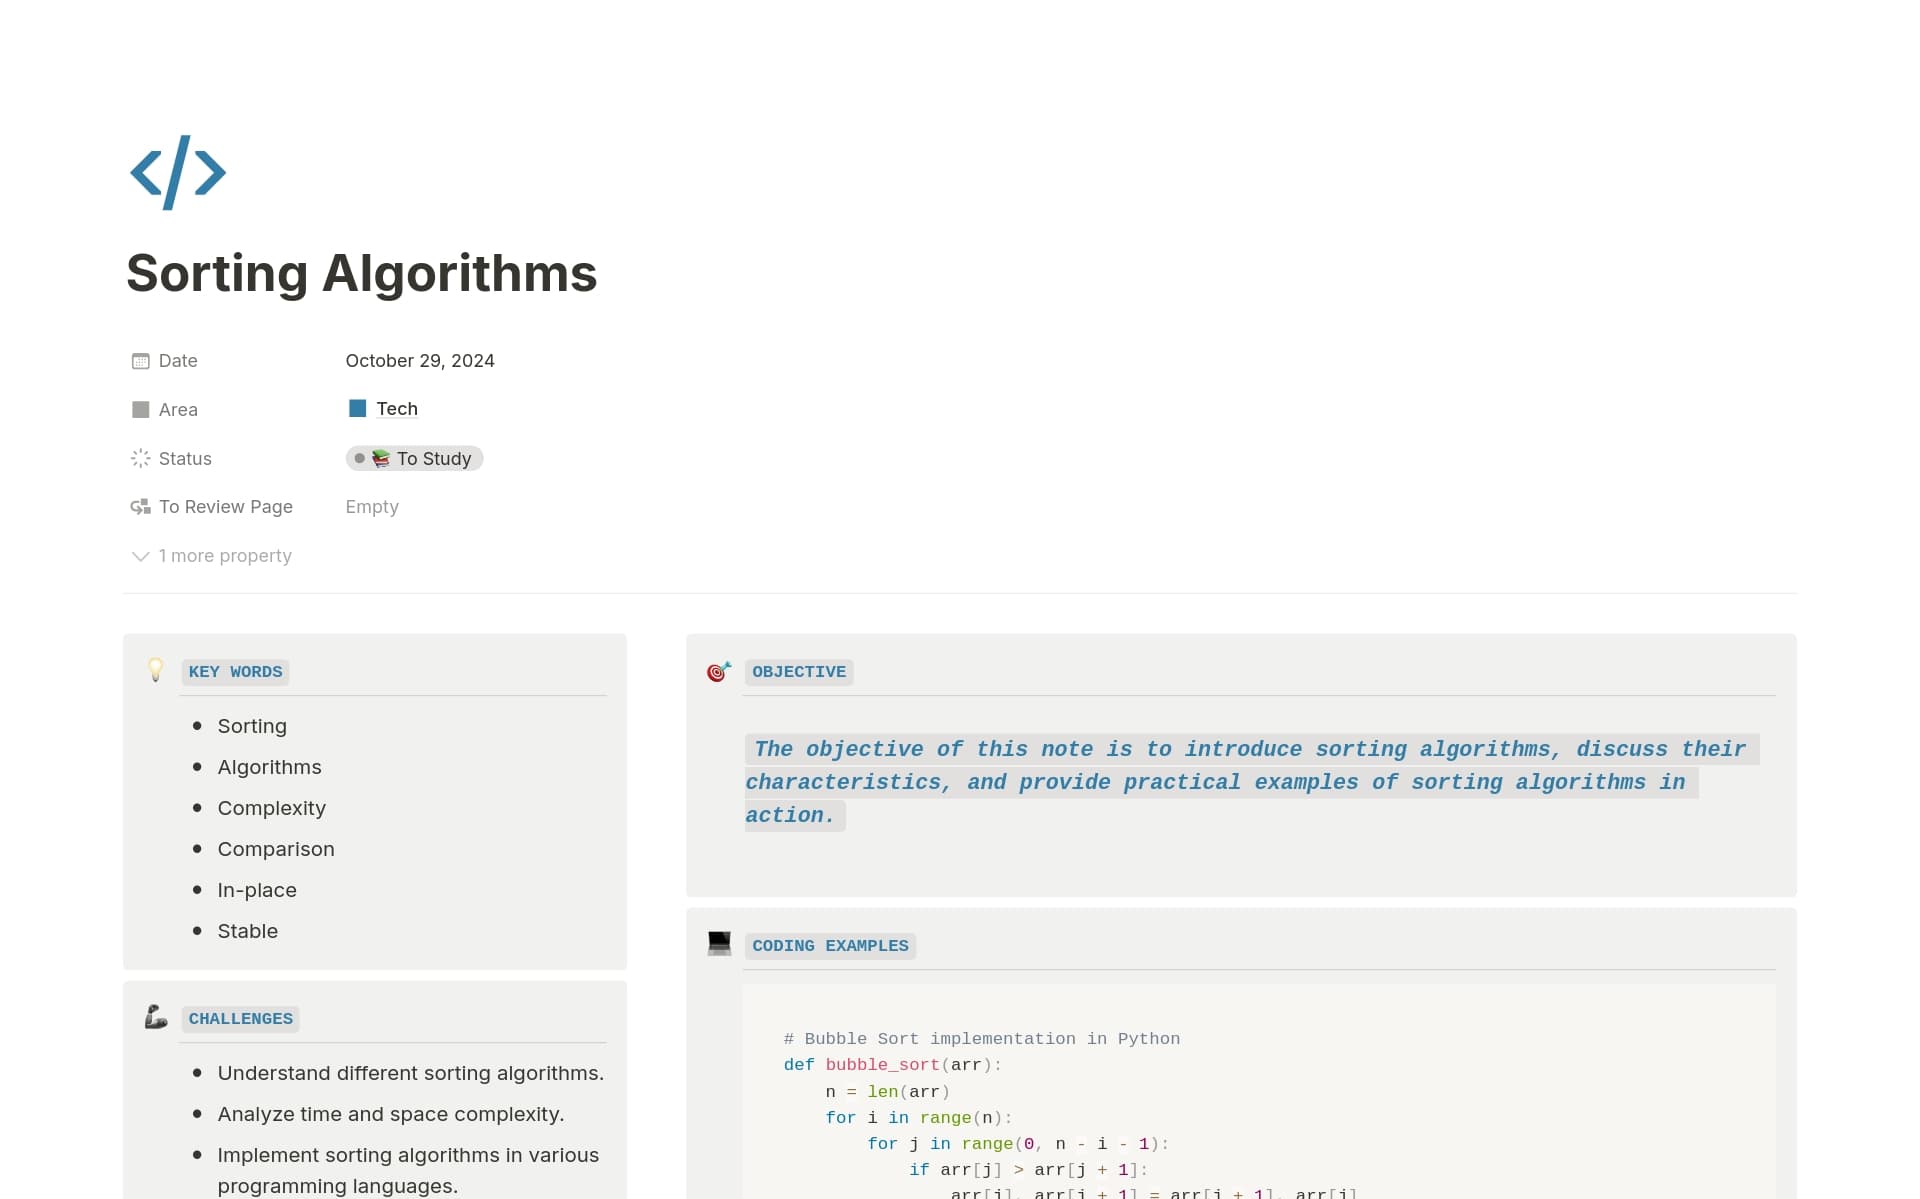
Task: Click the lightbulb icon beside Key Words
Action: (156, 670)
